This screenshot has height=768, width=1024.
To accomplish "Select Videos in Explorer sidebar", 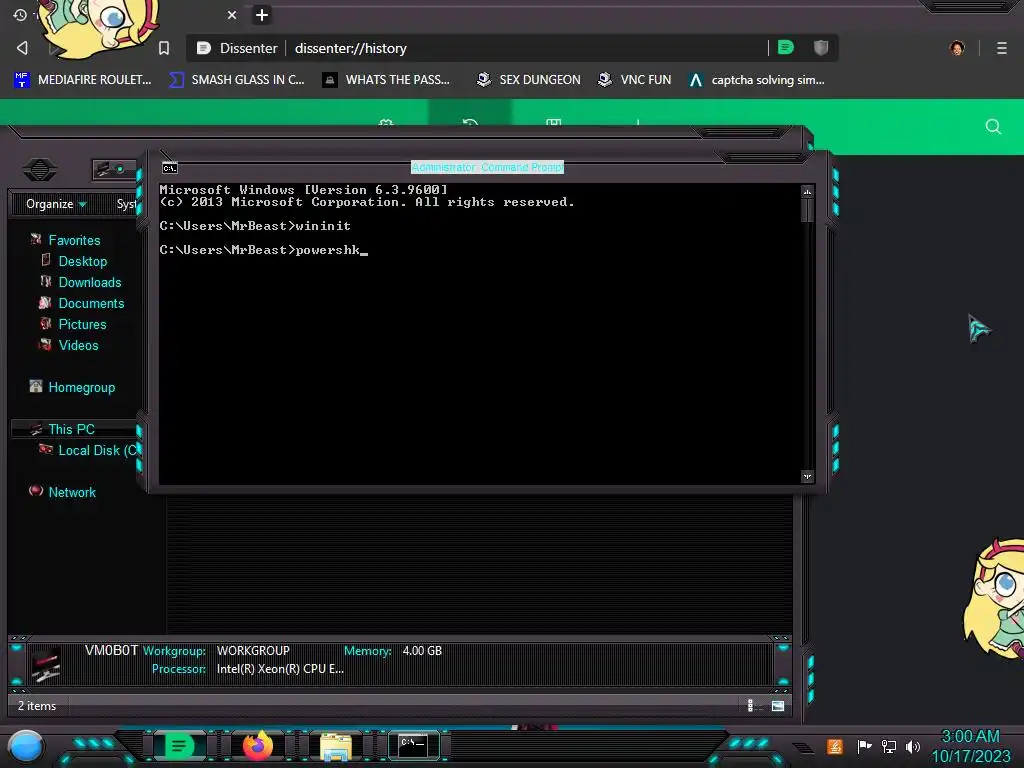I will (x=78, y=345).
